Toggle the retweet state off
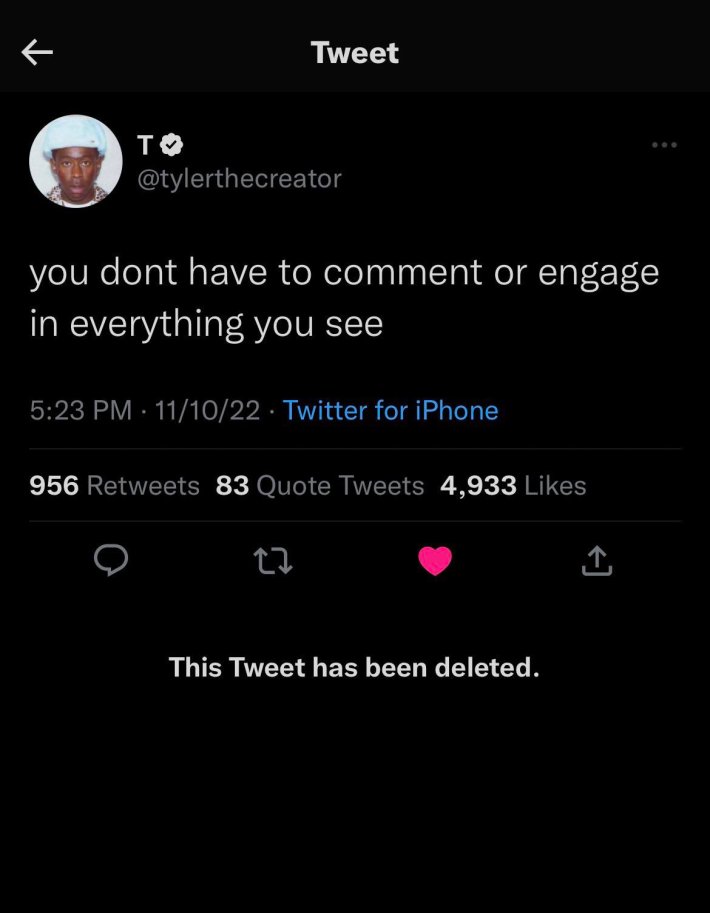This screenshot has height=913, width=710. pos(272,561)
